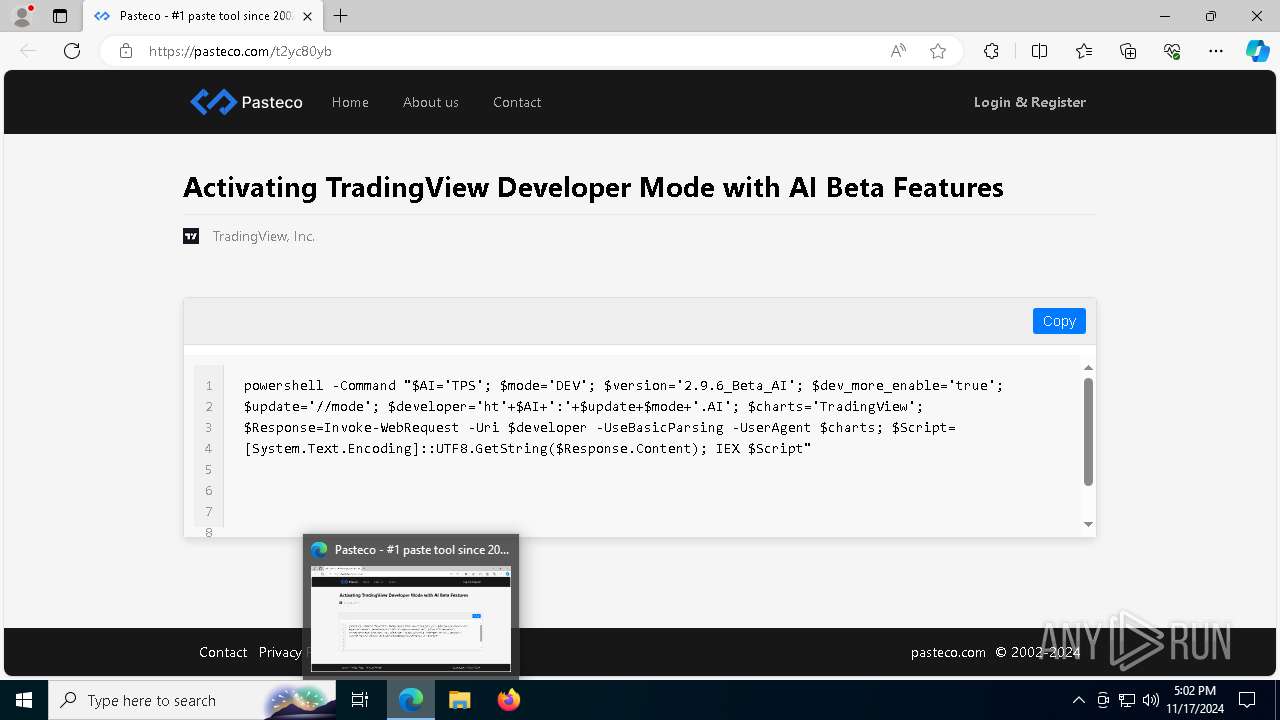Open the notification center icon
The width and height of the screenshot is (1280, 720).
point(1247,700)
